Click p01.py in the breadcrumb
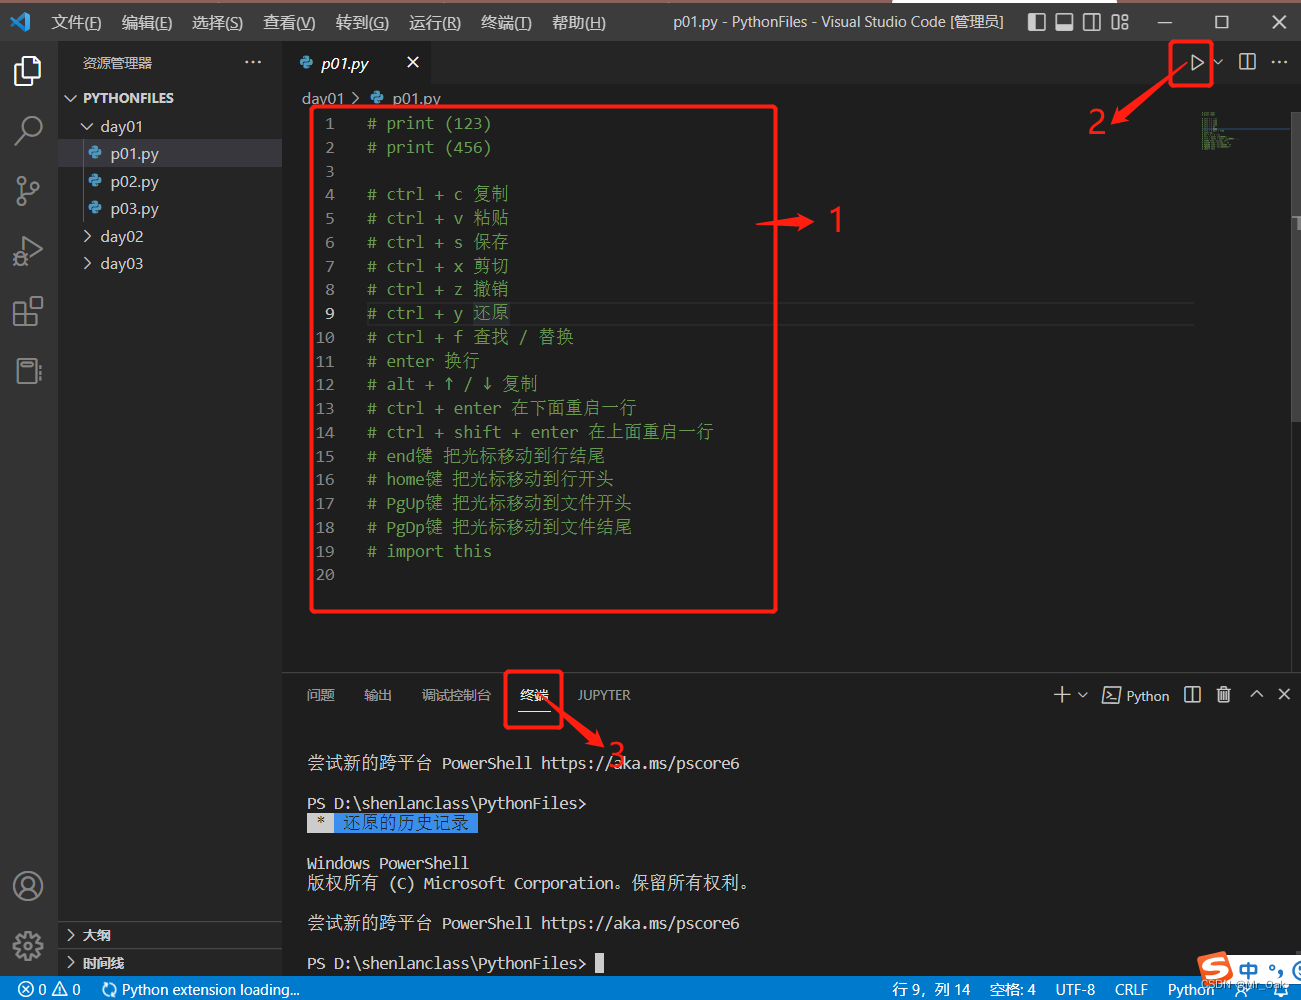 click(416, 98)
